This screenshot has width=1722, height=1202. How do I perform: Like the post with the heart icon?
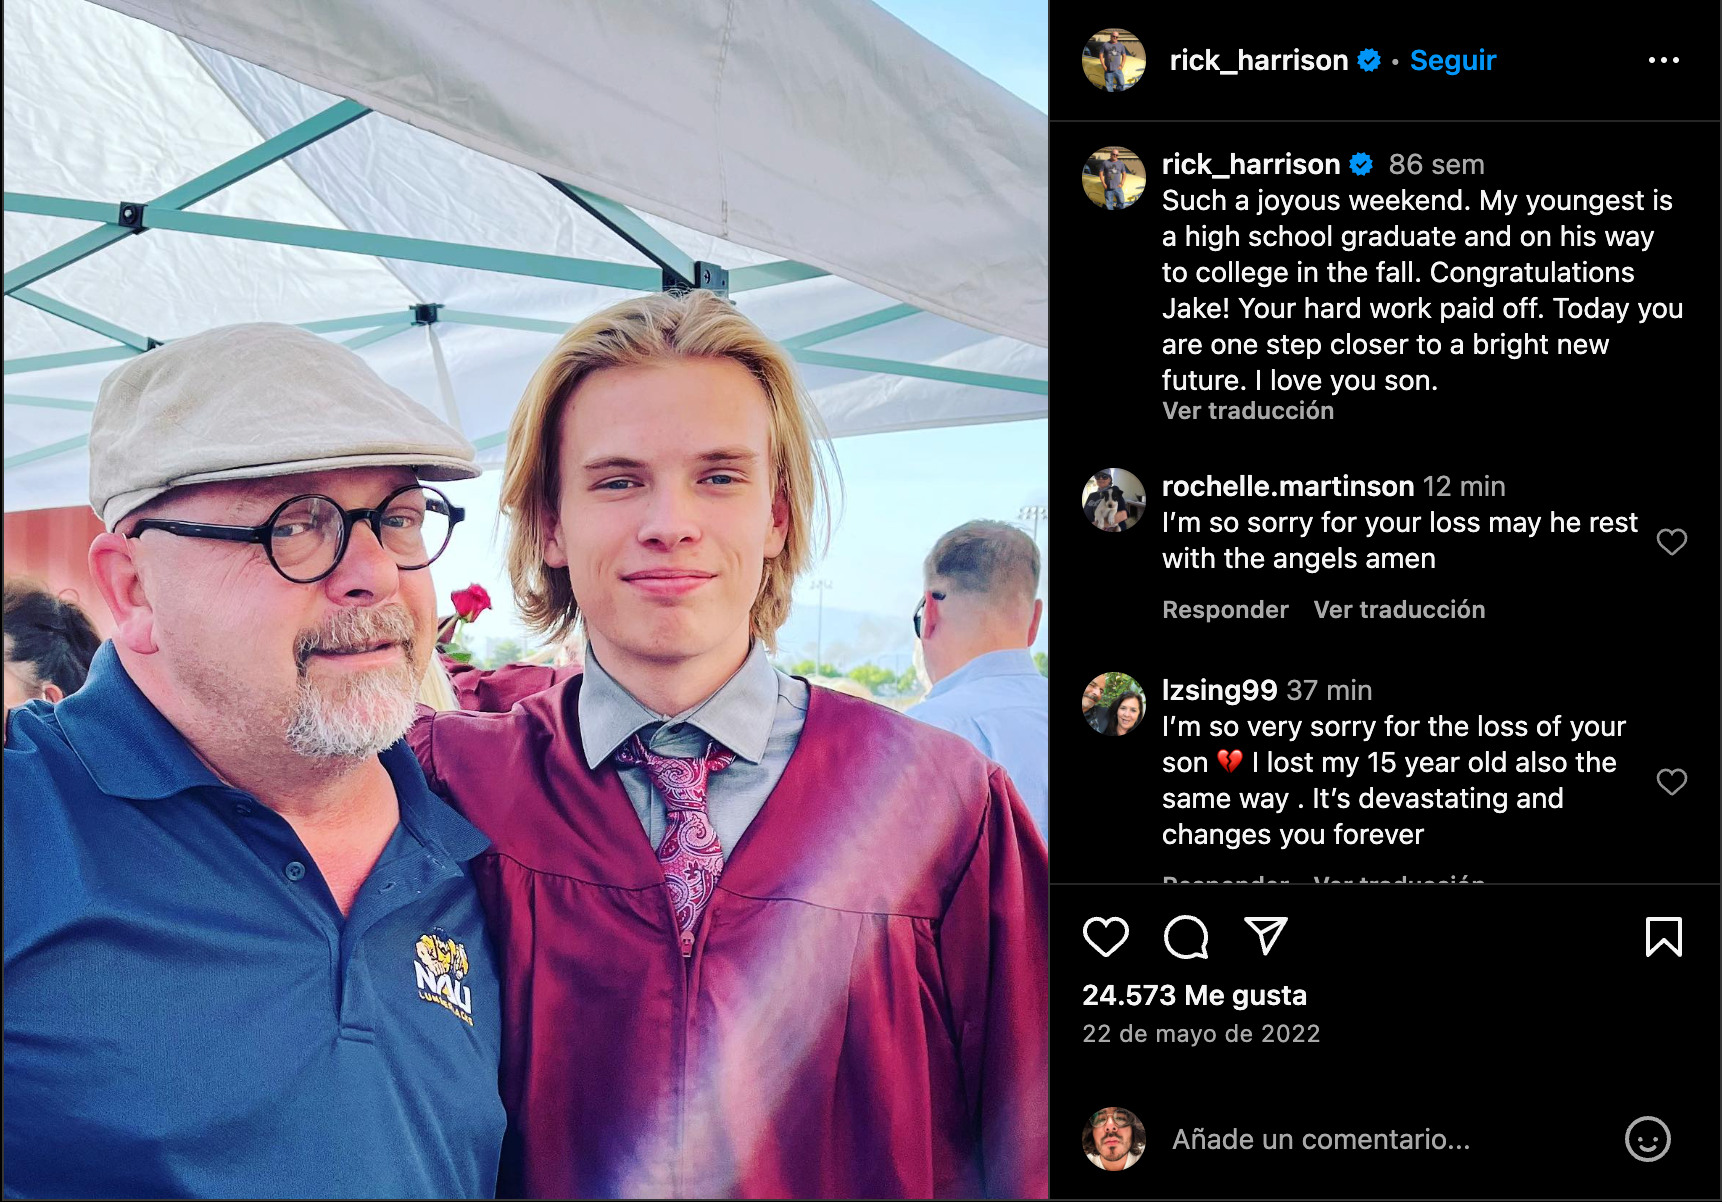click(1105, 937)
